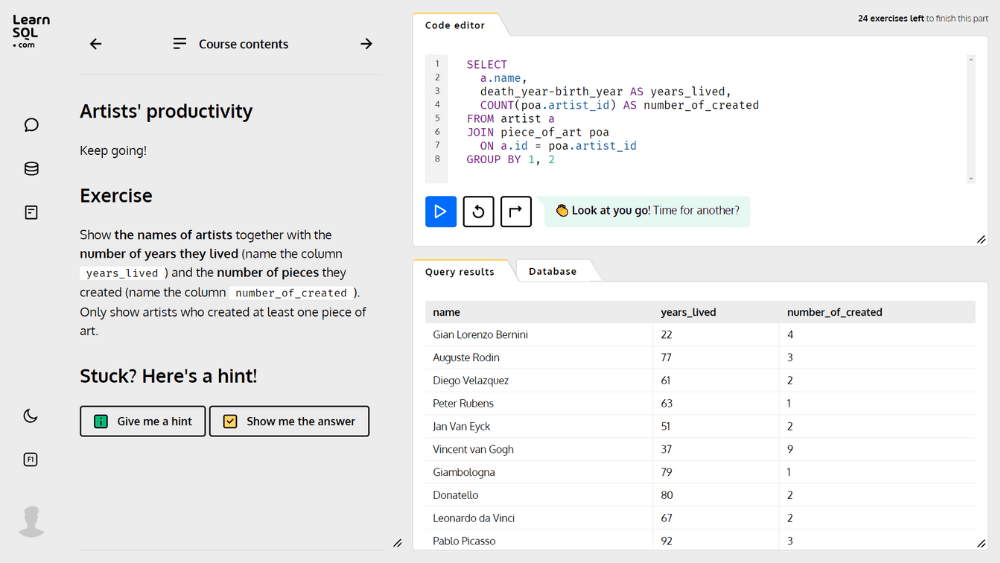Toggle dark mode with moon icon

(x=31, y=416)
